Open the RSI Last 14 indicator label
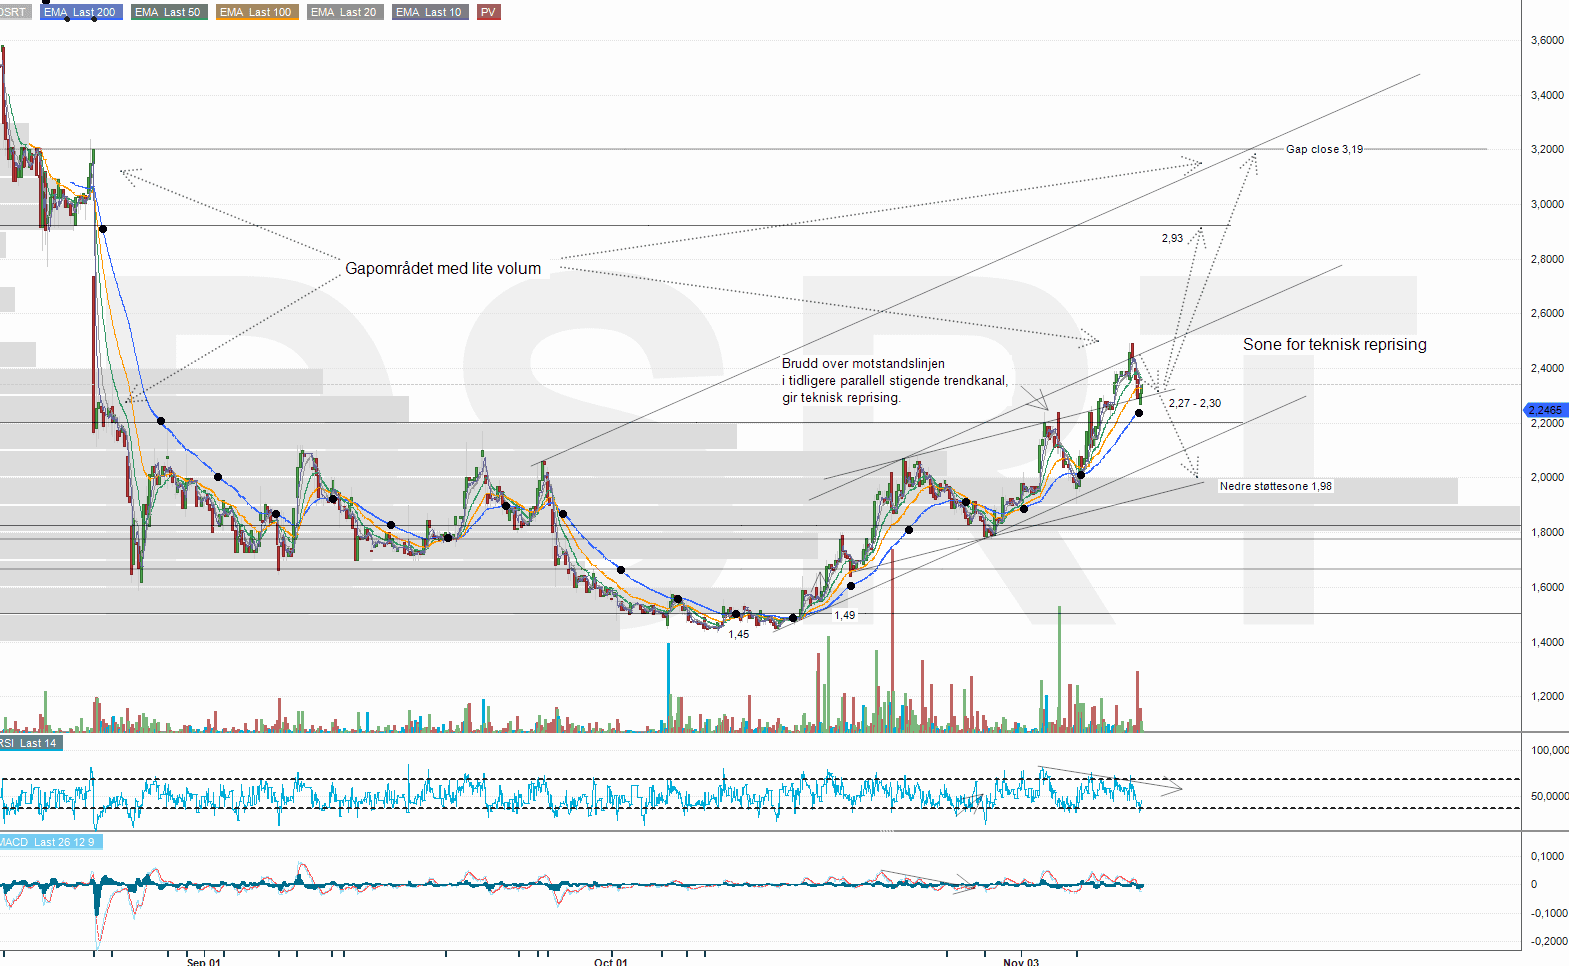Image resolution: width=1569 pixels, height=966 pixels. point(30,743)
